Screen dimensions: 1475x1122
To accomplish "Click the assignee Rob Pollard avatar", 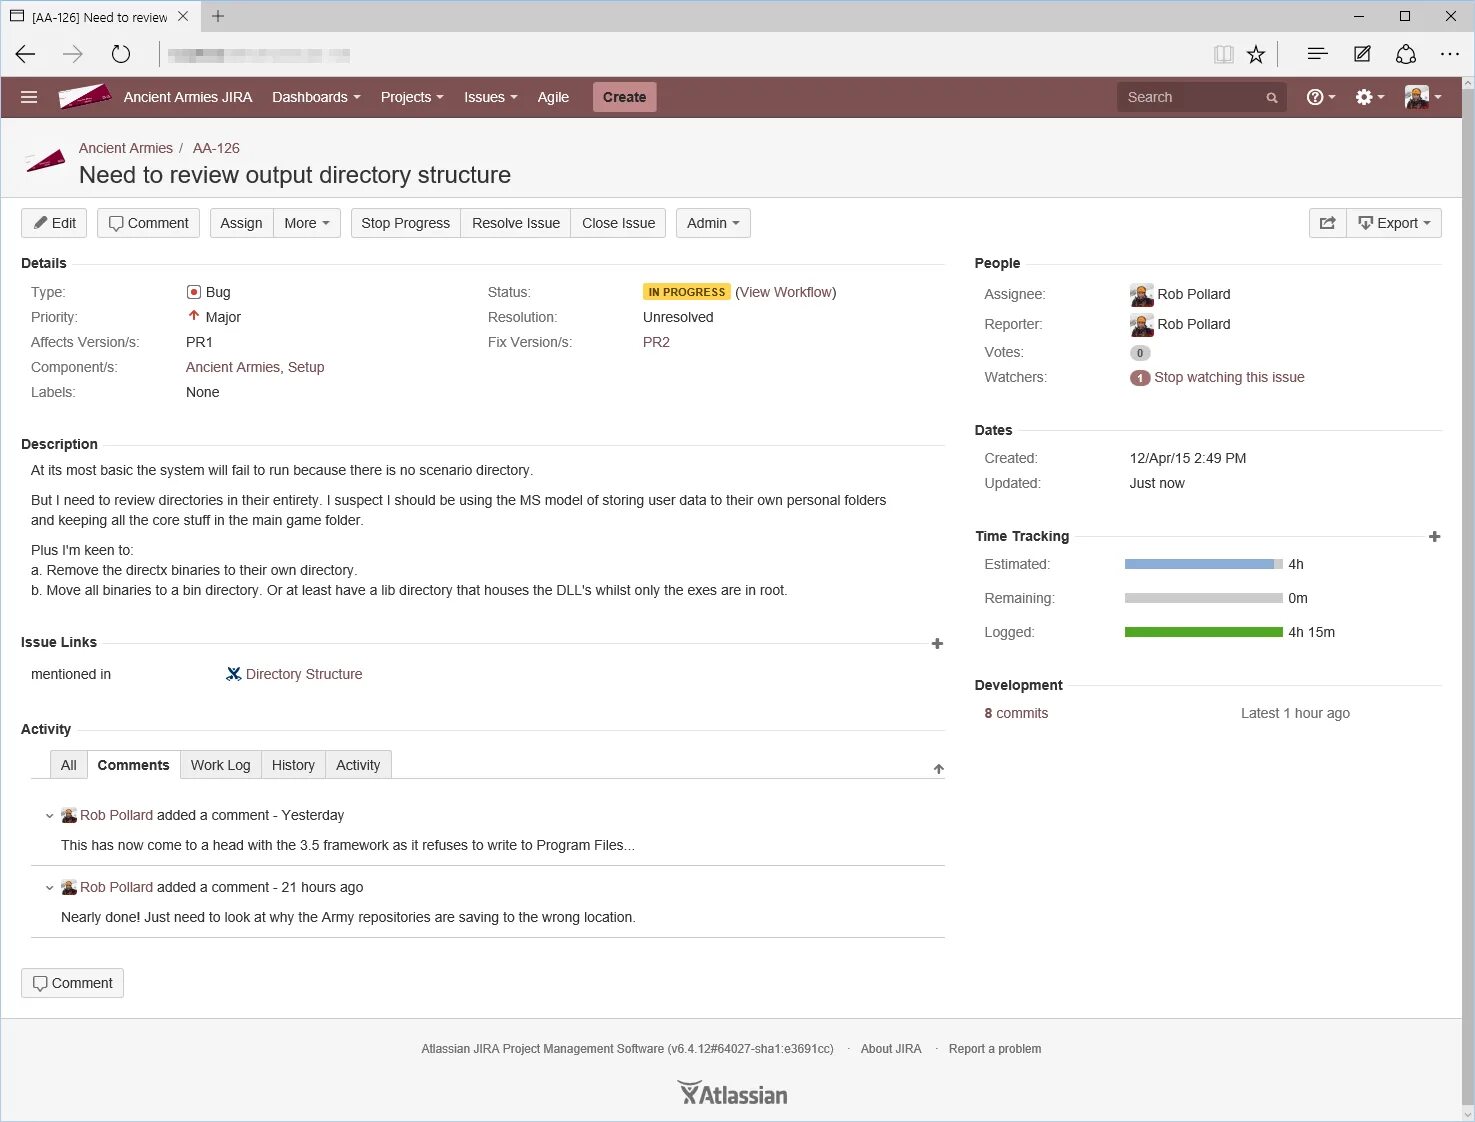I will [x=1141, y=295].
